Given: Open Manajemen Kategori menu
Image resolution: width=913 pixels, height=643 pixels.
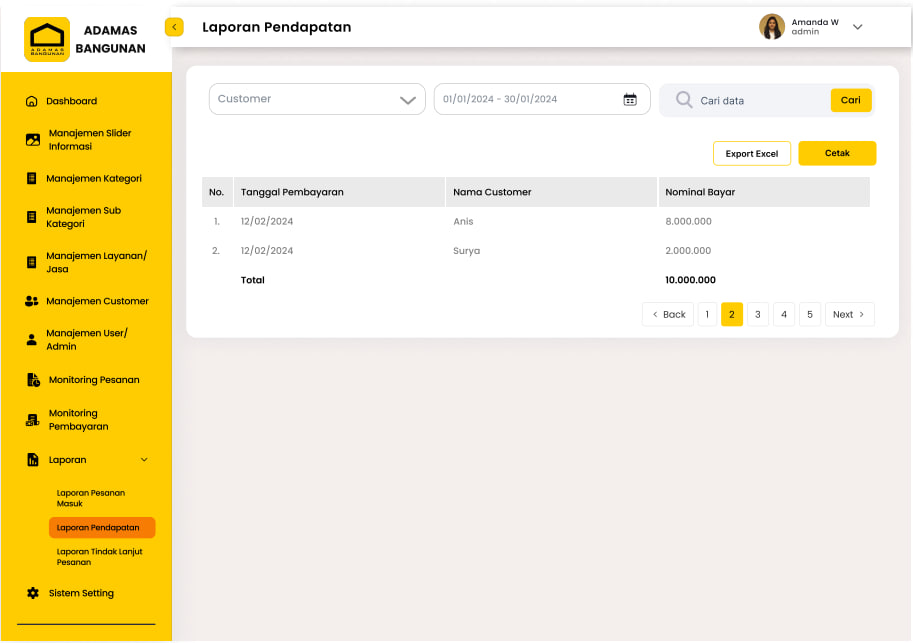Looking at the screenshot, I should click(94, 178).
